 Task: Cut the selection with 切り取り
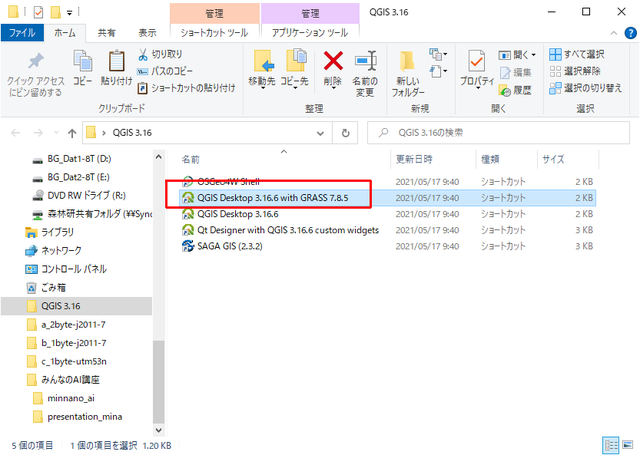click(x=160, y=54)
